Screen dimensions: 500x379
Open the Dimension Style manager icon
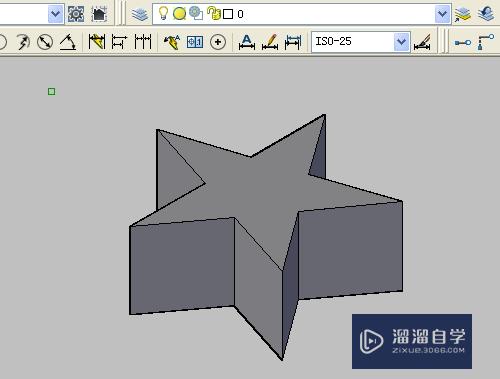point(422,42)
